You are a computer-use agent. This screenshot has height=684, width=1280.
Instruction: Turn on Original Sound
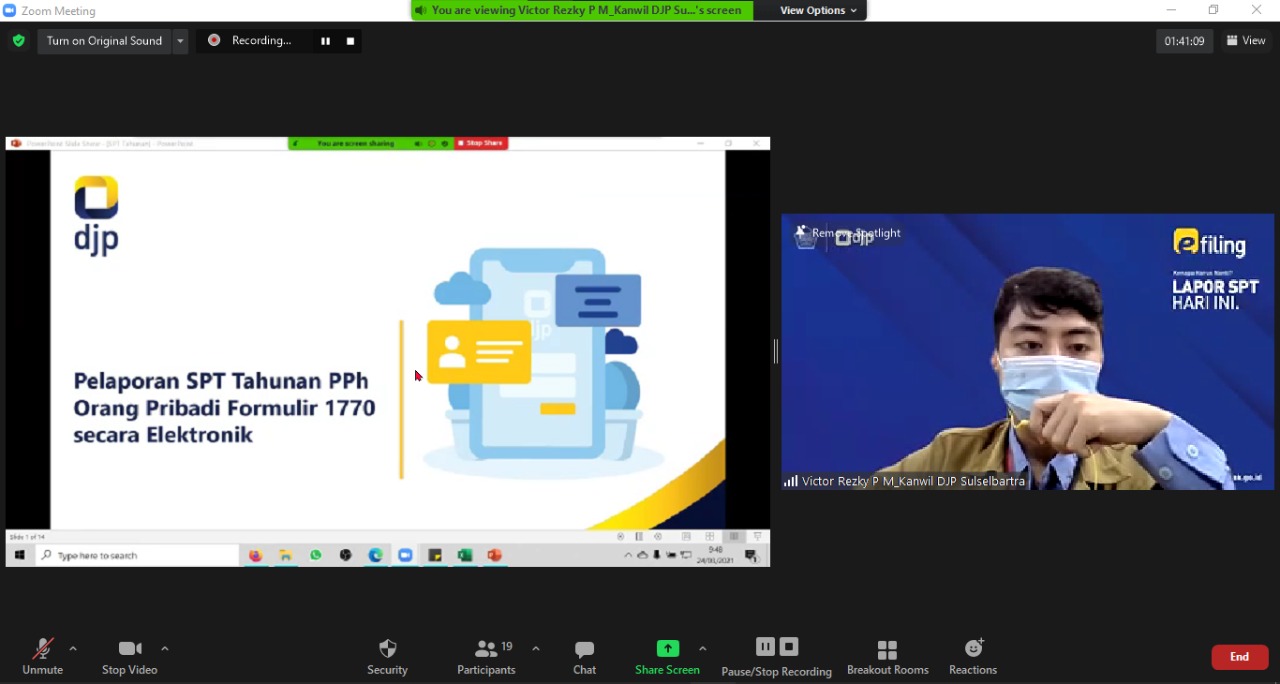pos(104,41)
